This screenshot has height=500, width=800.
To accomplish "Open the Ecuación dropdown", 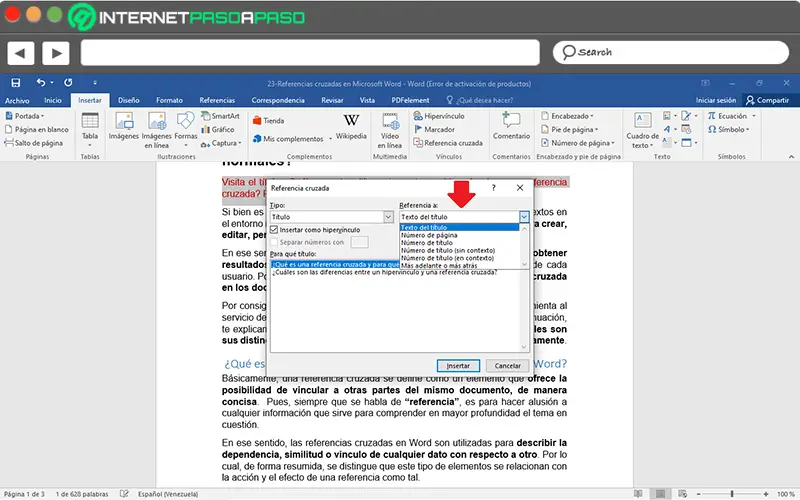I will (x=732, y=116).
